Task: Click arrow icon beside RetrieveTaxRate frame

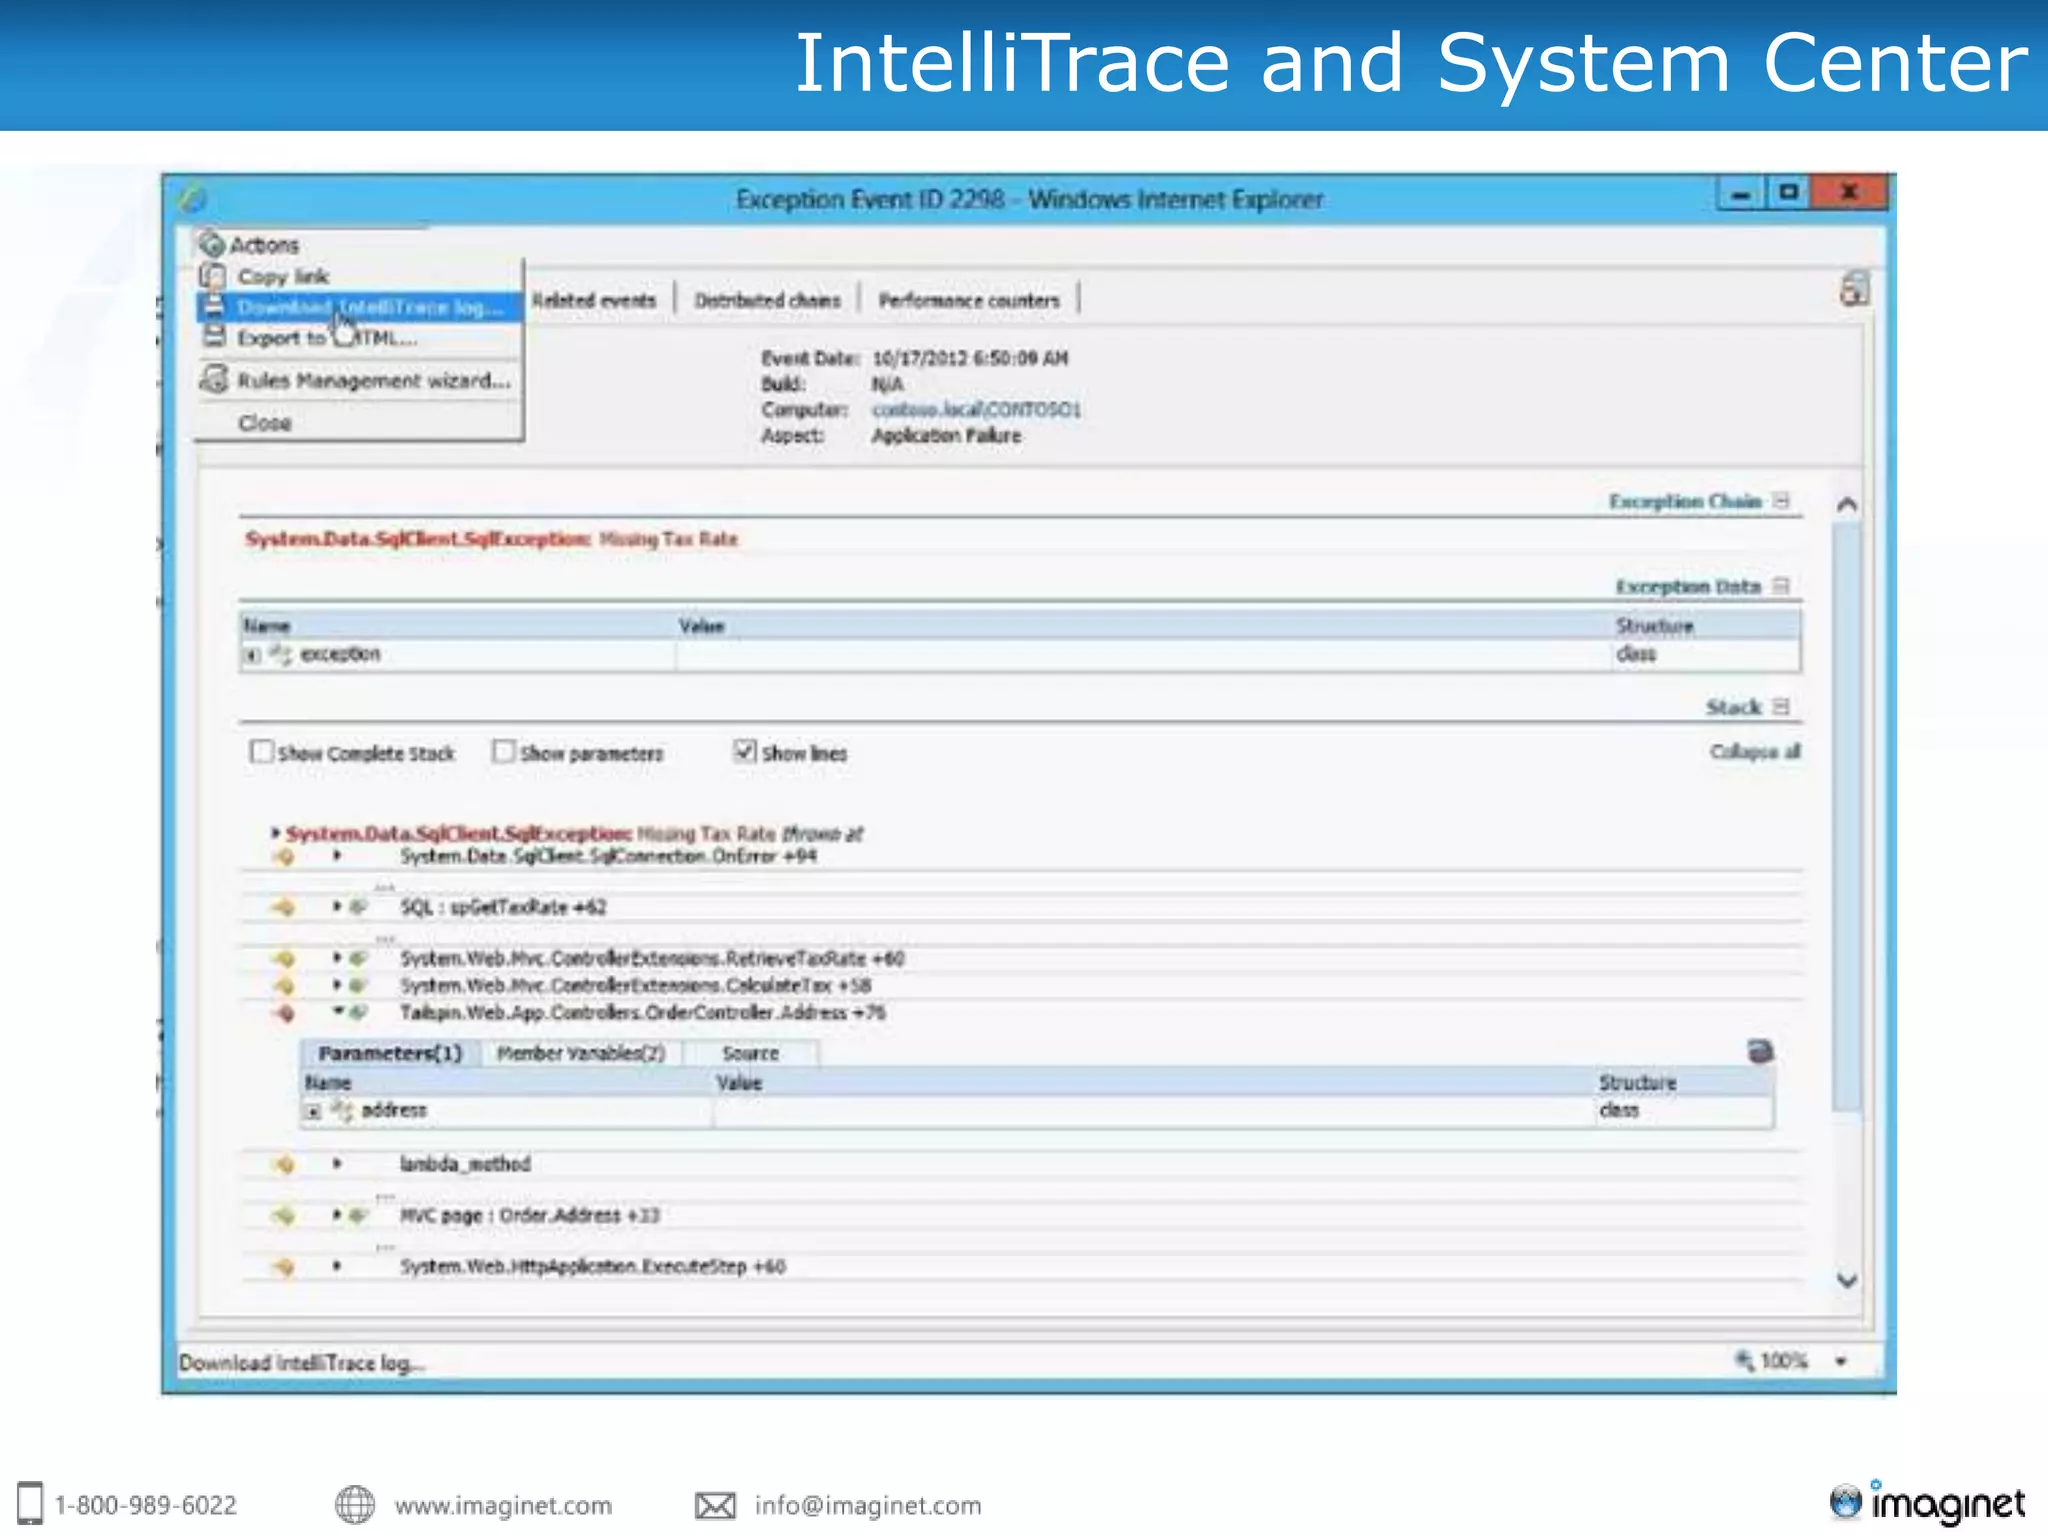Action: click(284, 958)
